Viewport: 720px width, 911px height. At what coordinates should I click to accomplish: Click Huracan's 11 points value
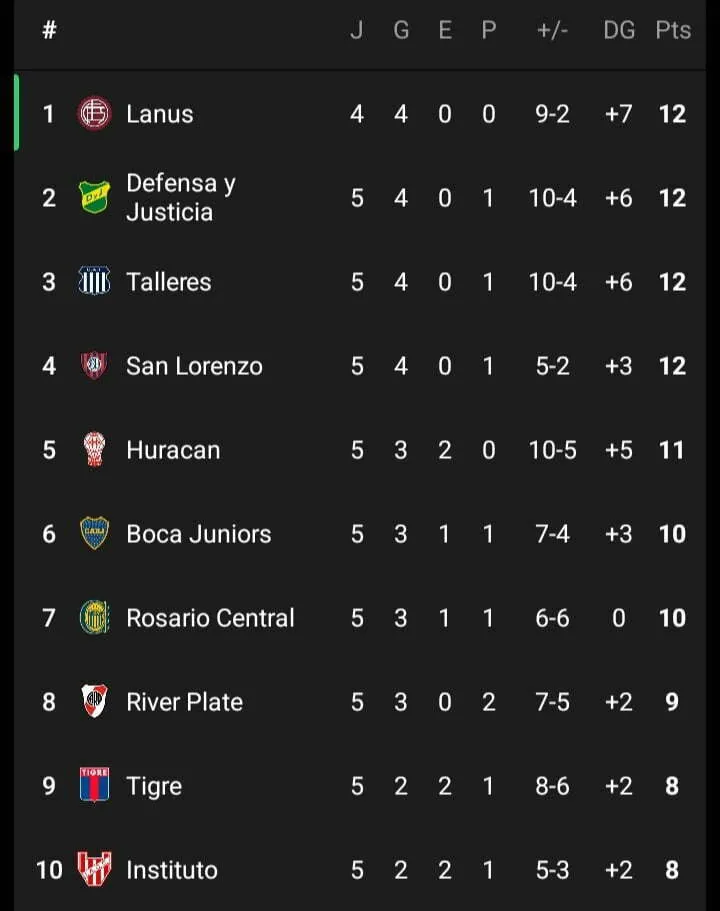click(x=672, y=450)
